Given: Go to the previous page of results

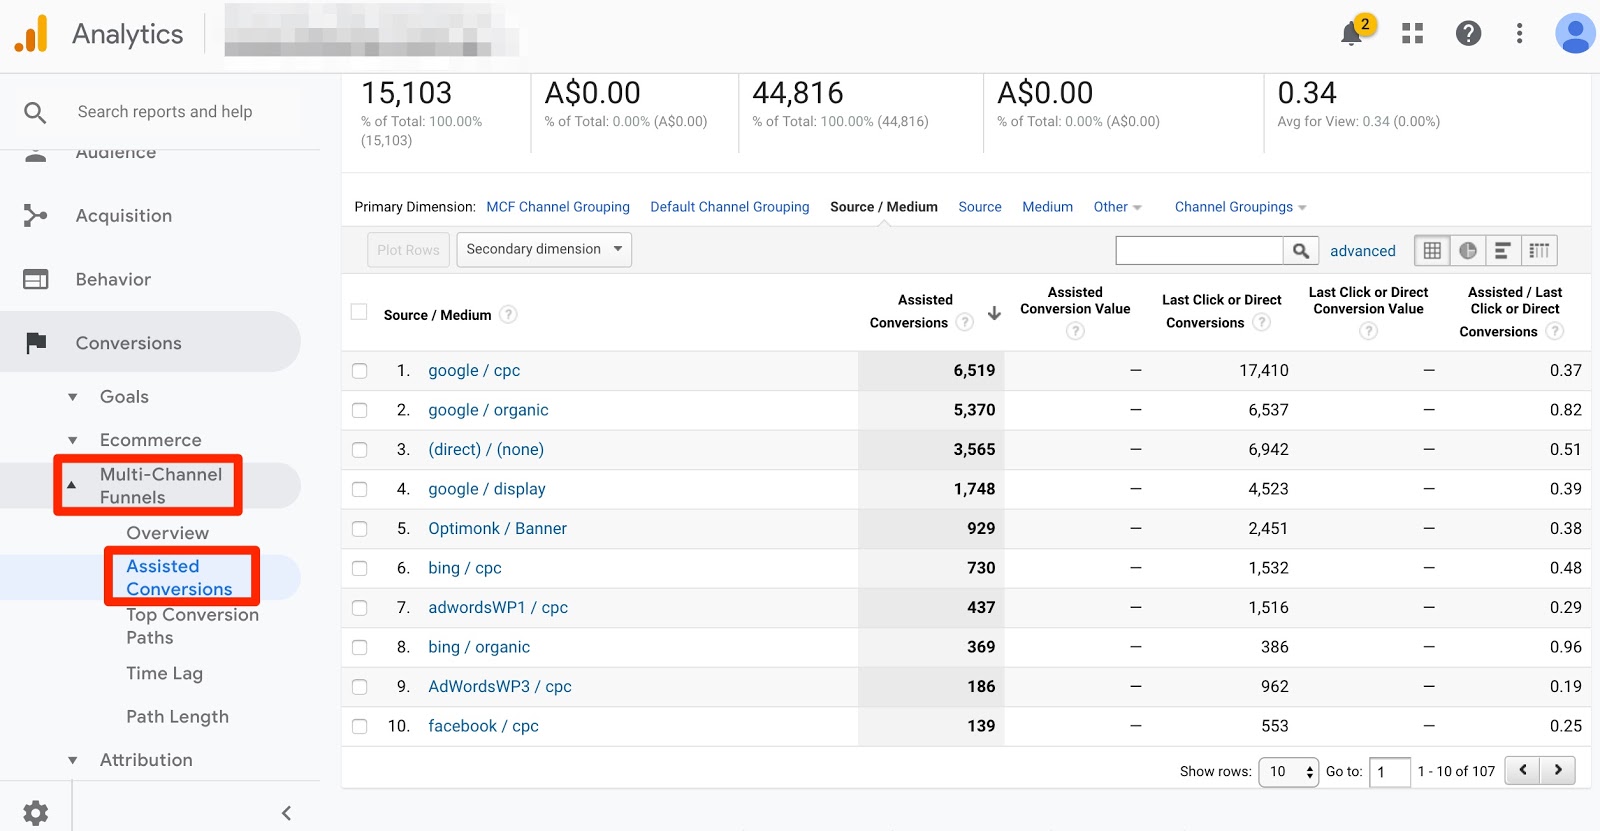Looking at the screenshot, I should 1522,770.
